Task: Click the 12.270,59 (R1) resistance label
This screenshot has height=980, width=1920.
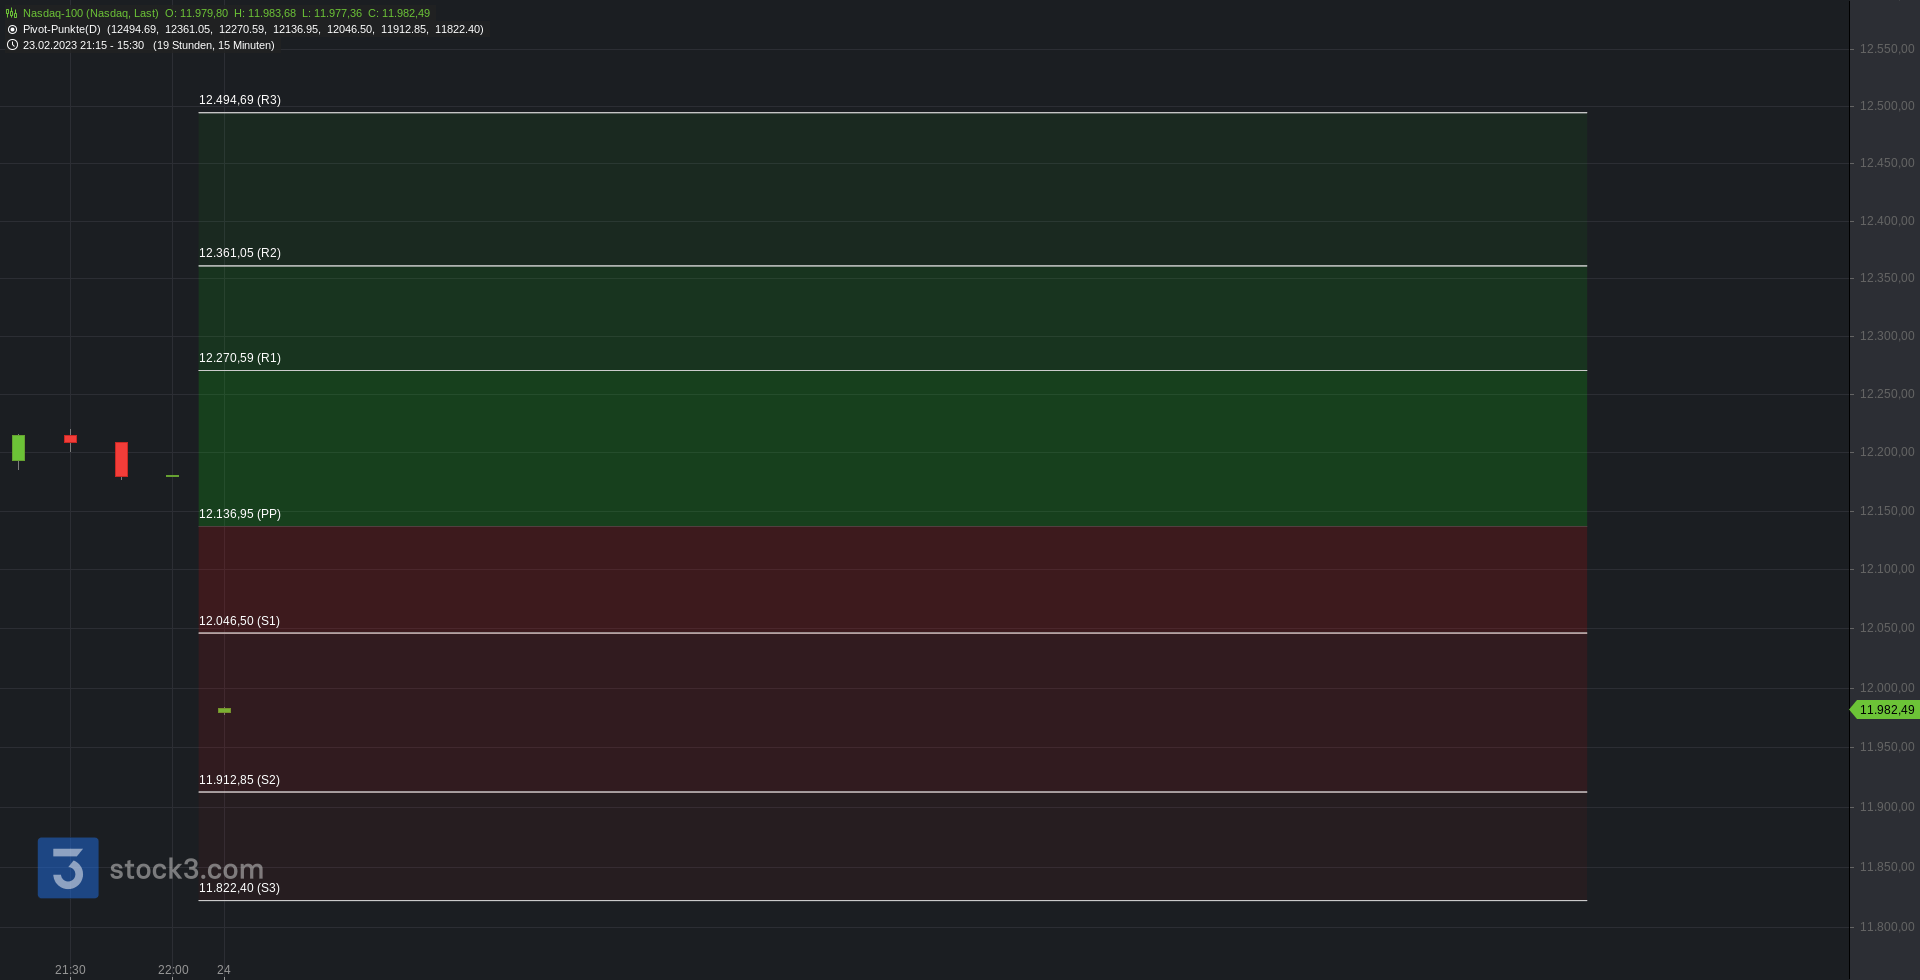Action: coord(240,358)
